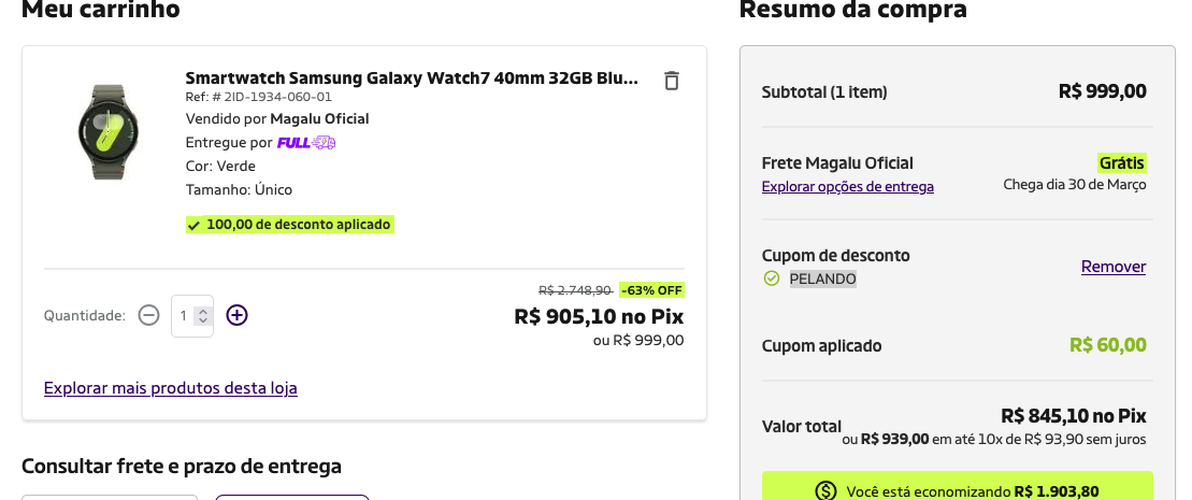Click the PELANDO coupon code text
Image resolution: width=1192 pixels, height=500 pixels.
[823, 279]
